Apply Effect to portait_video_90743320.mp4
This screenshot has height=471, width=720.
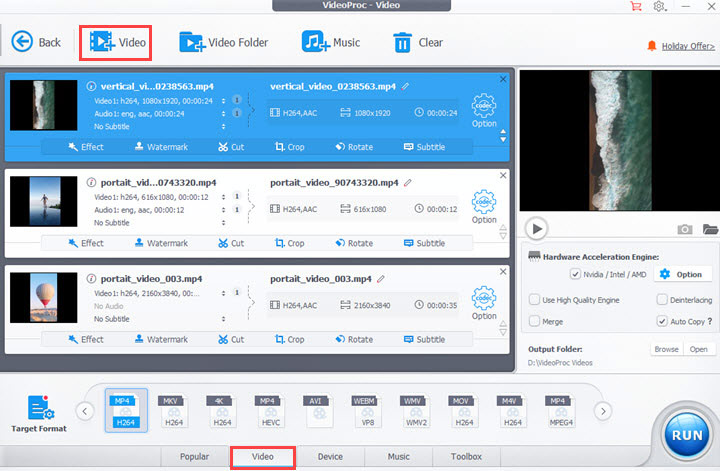86,243
